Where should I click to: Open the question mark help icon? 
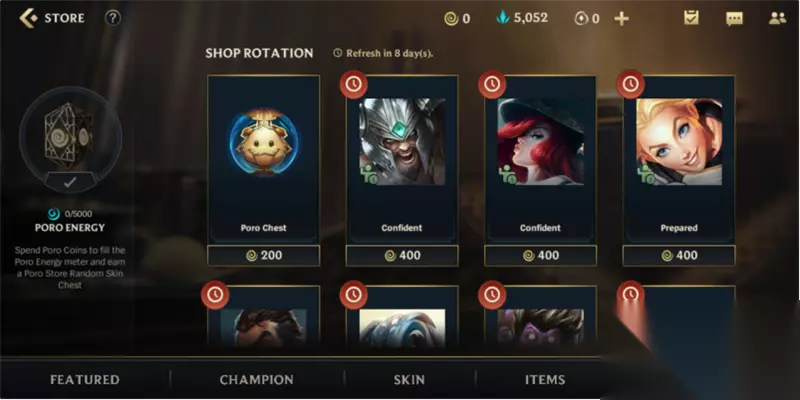(113, 18)
